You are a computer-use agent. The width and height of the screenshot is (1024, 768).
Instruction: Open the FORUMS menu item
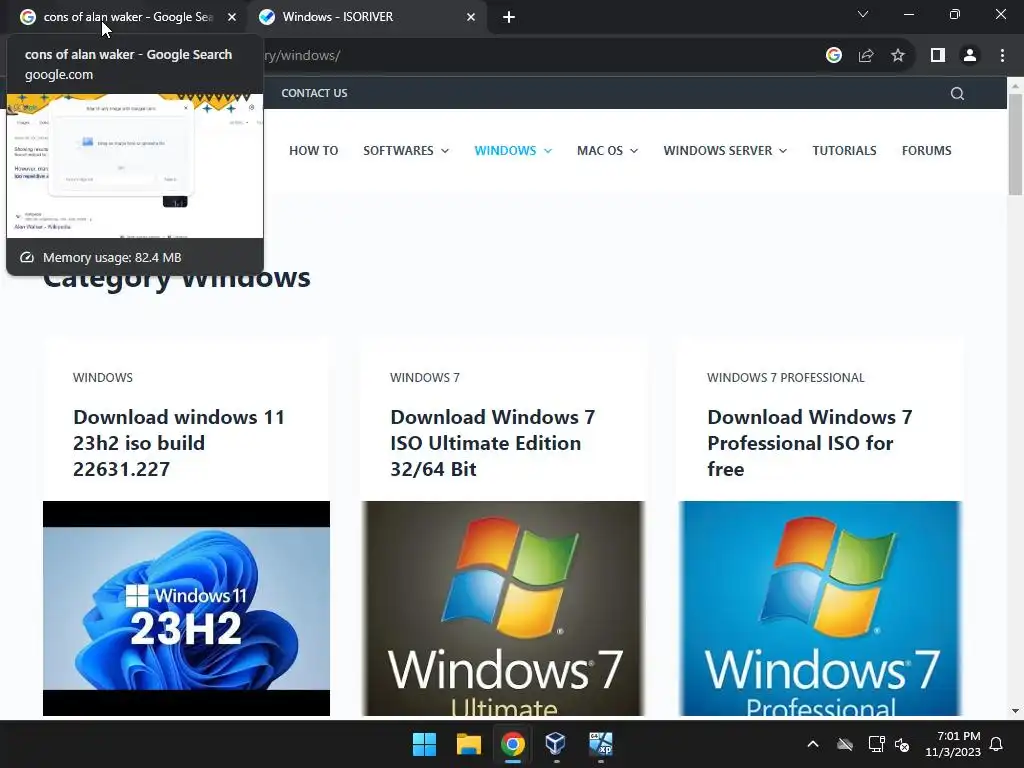927,151
